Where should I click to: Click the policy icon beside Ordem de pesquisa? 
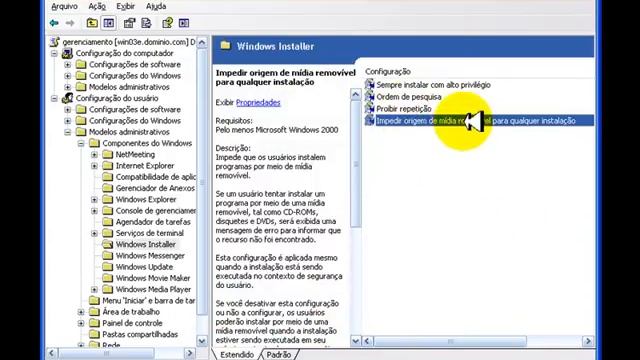[x=370, y=96]
